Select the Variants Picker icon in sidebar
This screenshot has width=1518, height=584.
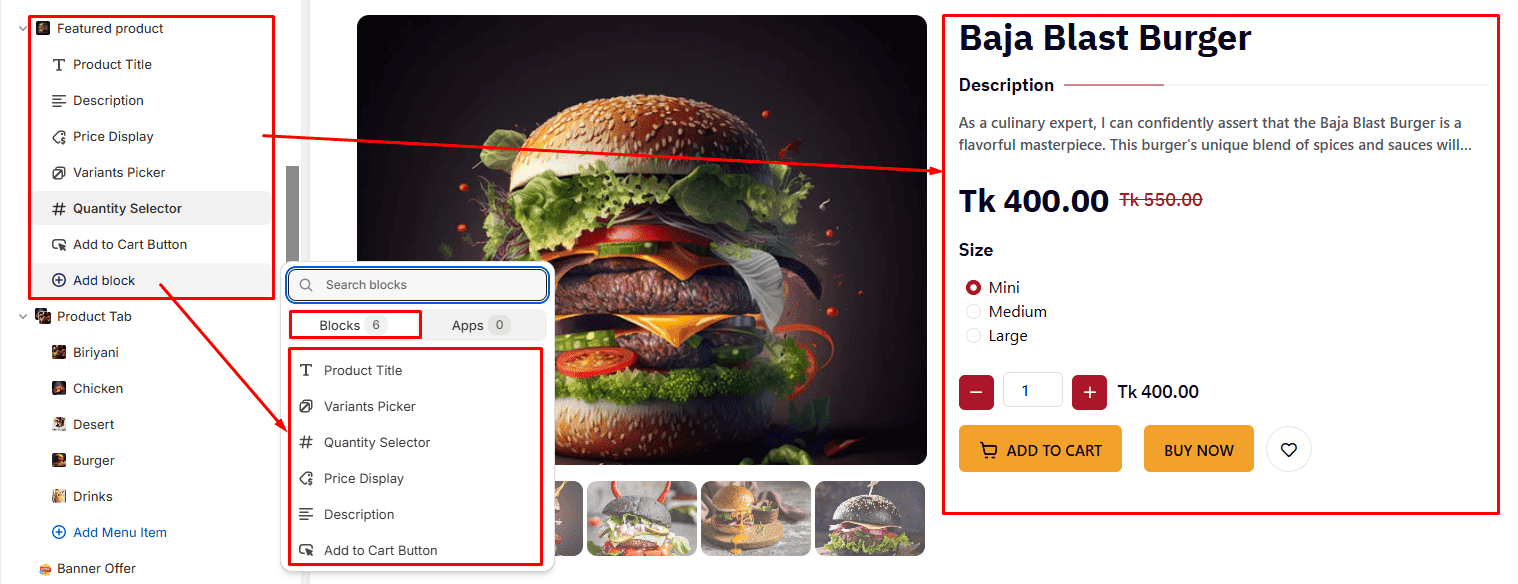point(59,173)
